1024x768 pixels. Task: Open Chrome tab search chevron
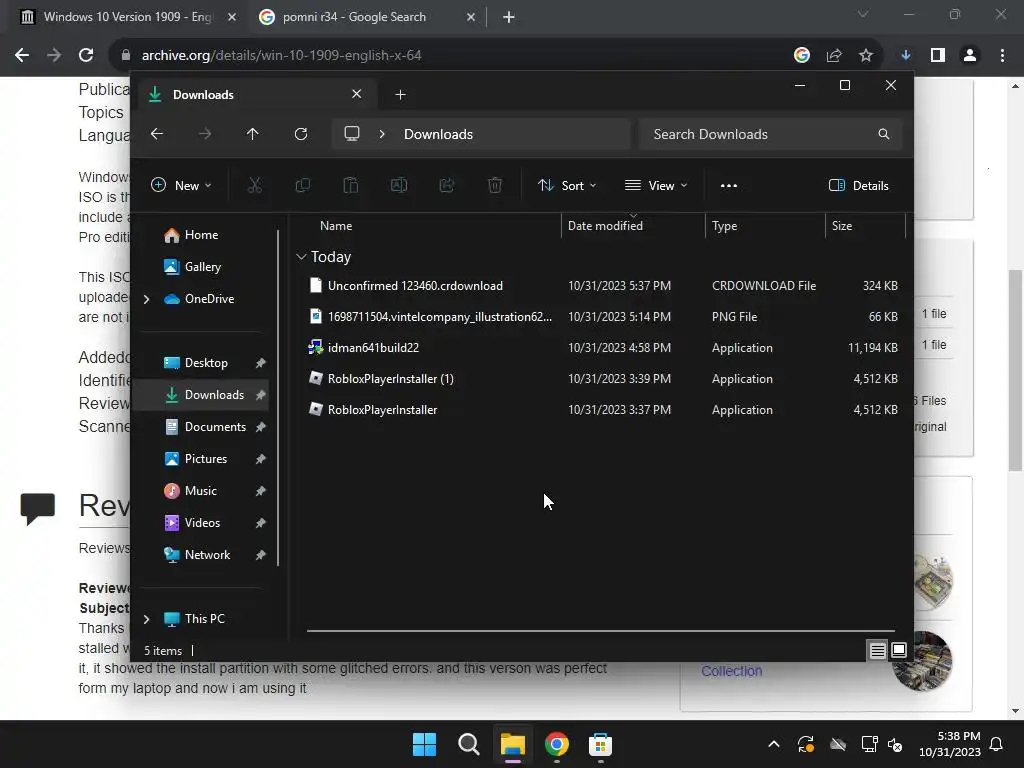[x=863, y=14]
